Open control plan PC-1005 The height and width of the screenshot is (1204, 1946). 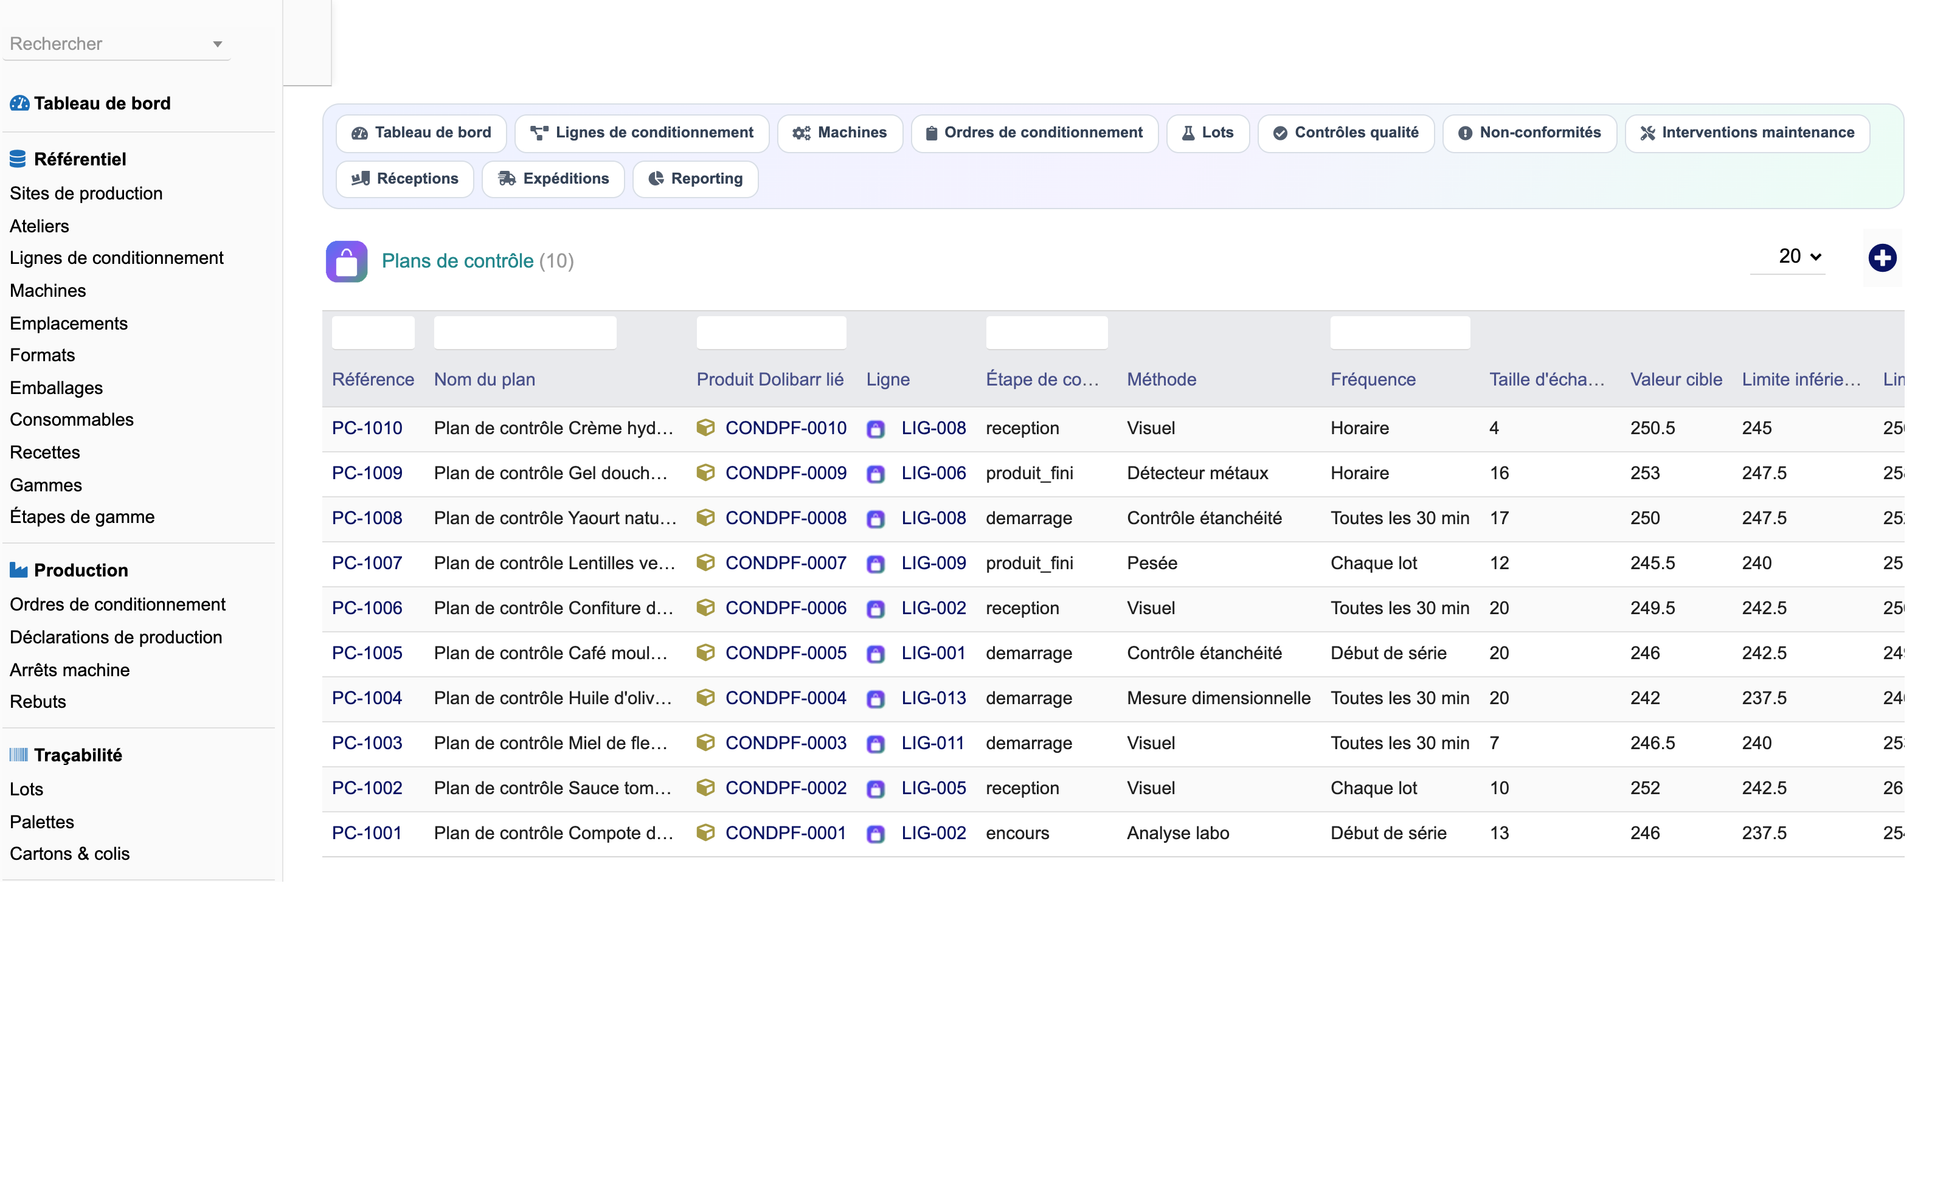pyautogui.click(x=367, y=653)
